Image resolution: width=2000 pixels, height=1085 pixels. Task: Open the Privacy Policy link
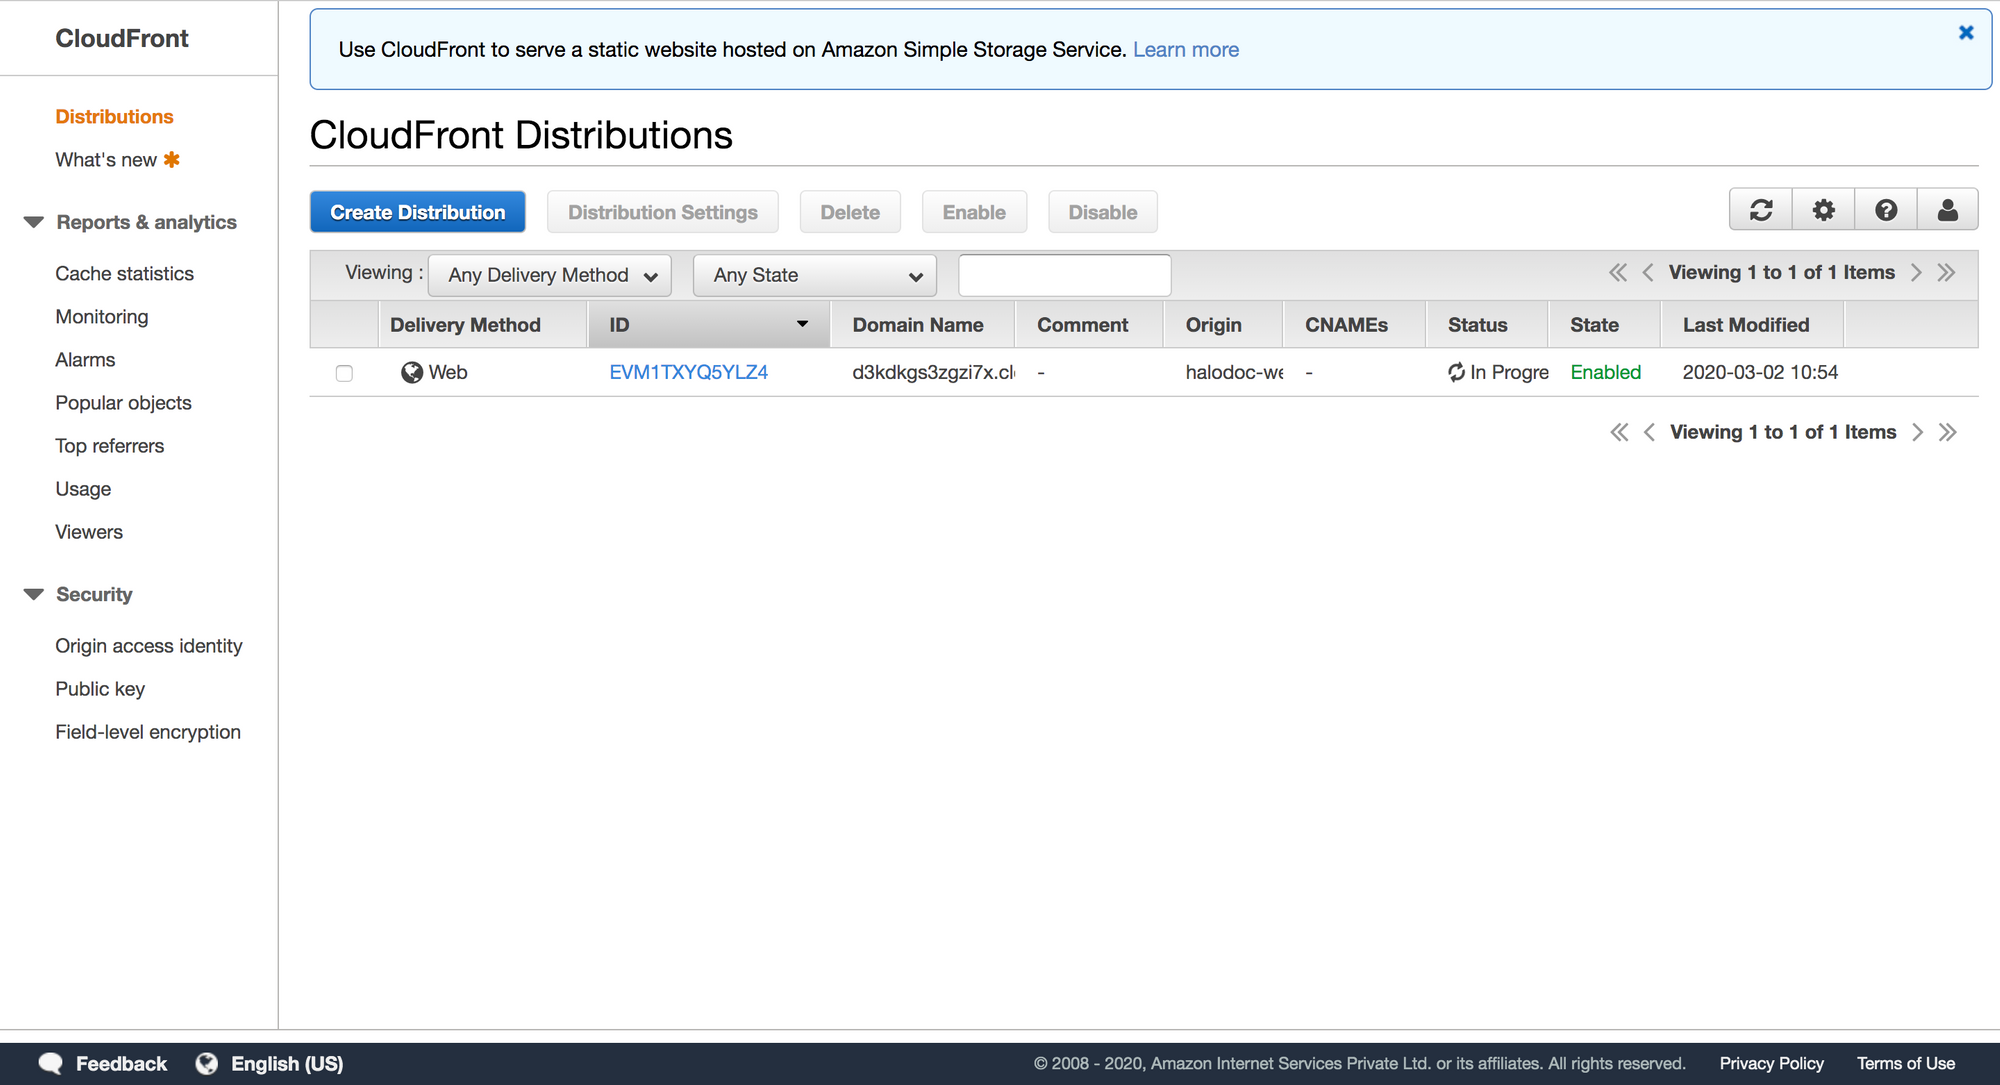point(1771,1064)
